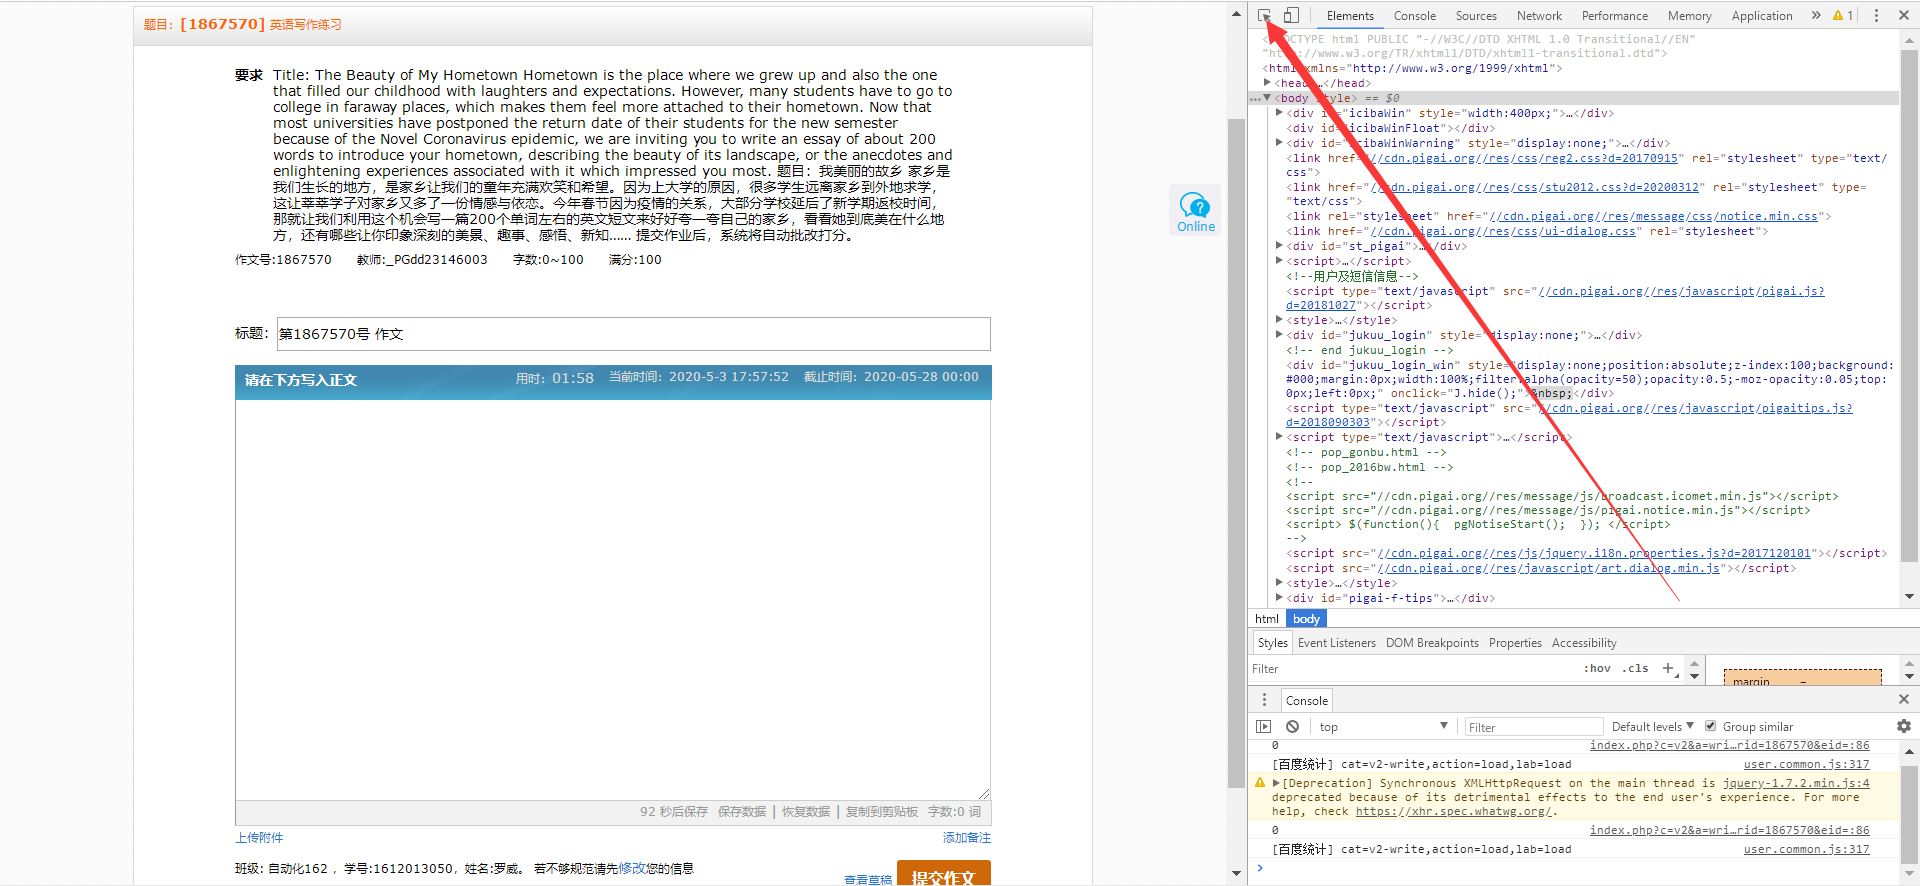Select the DOM Breakpoints tab

(x=1432, y=643)
